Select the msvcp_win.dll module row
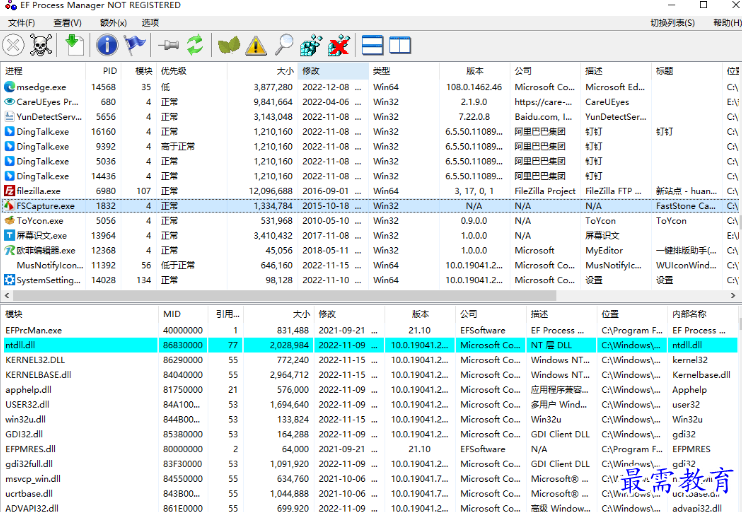742x512 pixels. coord(369,479)
